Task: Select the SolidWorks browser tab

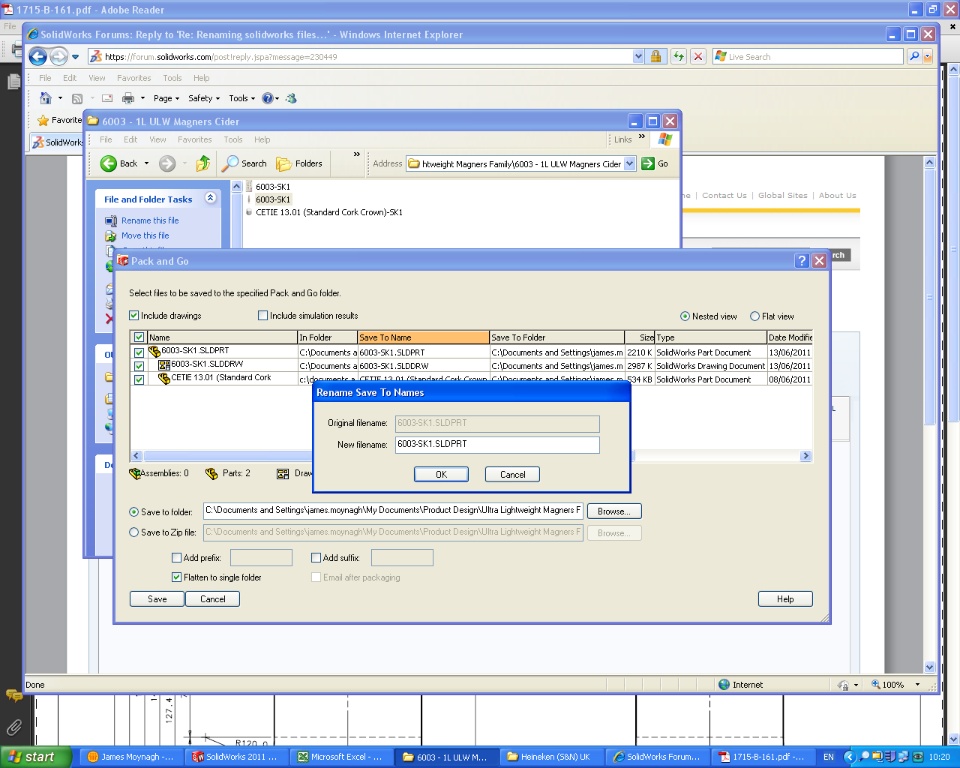Action: 57,142
